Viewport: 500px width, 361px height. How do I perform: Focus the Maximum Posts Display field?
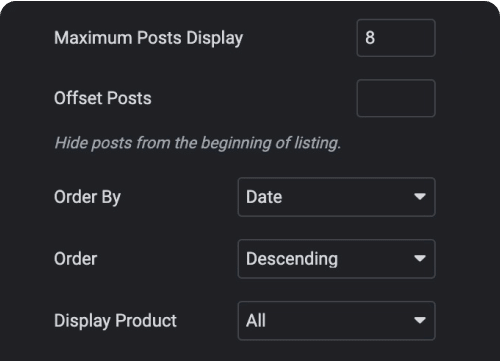pyautogui.click(x=396, y=38)
